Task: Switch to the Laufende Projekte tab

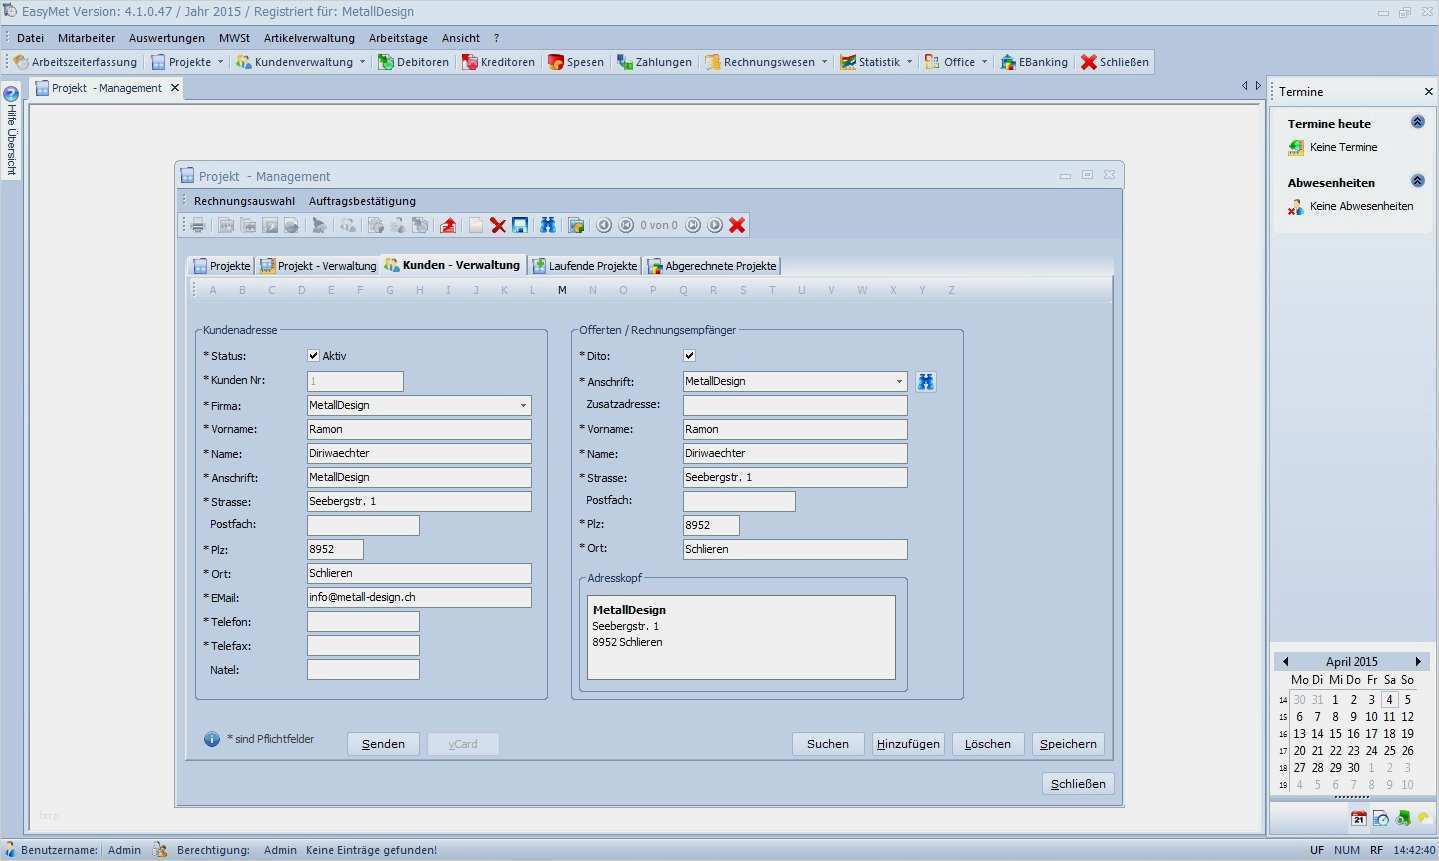Action: pyautogui.click(x=585, y=266)
